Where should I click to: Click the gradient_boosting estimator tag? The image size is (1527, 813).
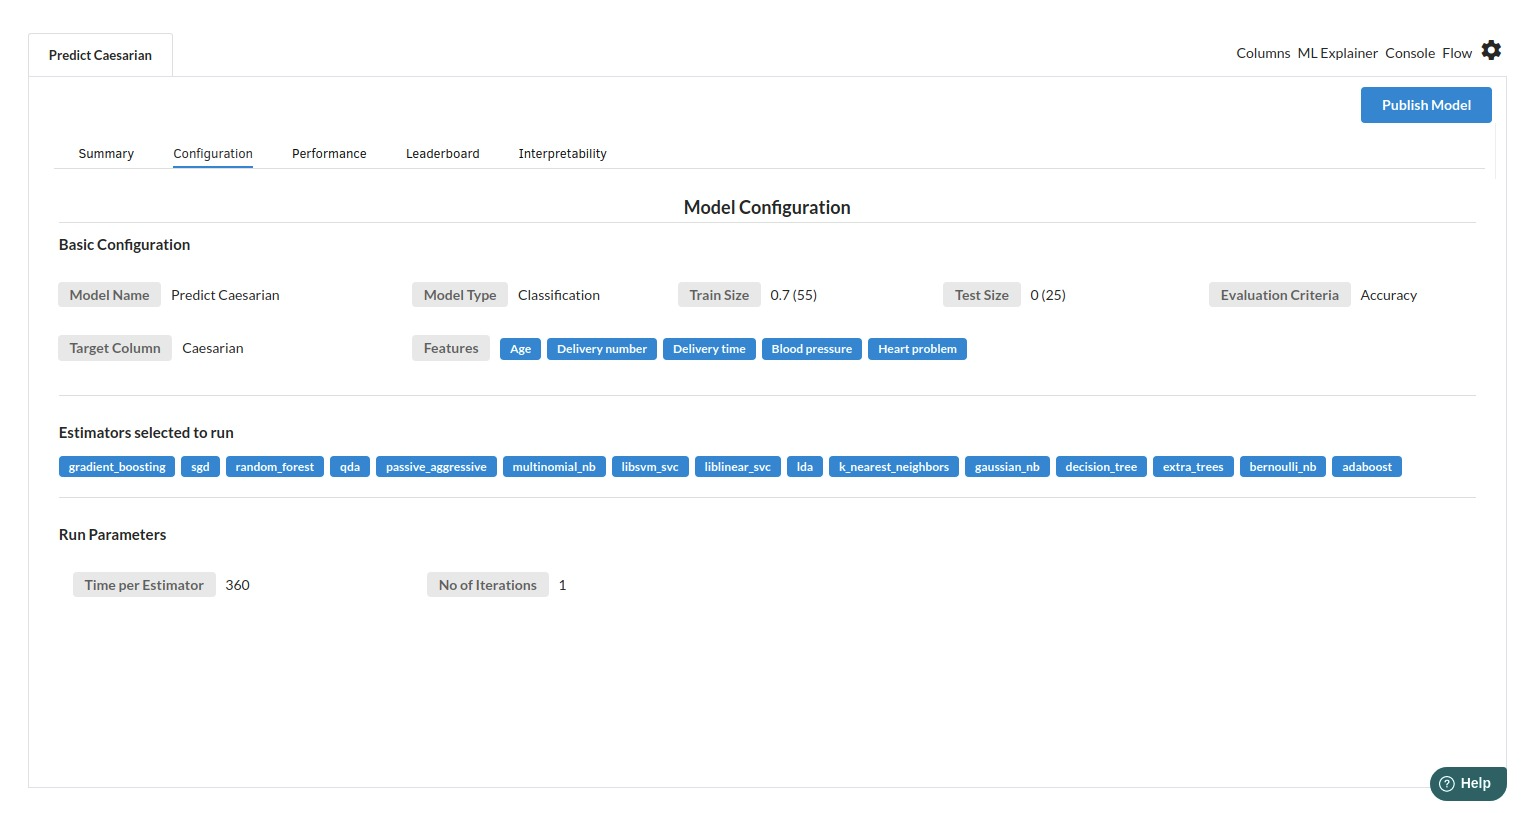tap(117, 467)
